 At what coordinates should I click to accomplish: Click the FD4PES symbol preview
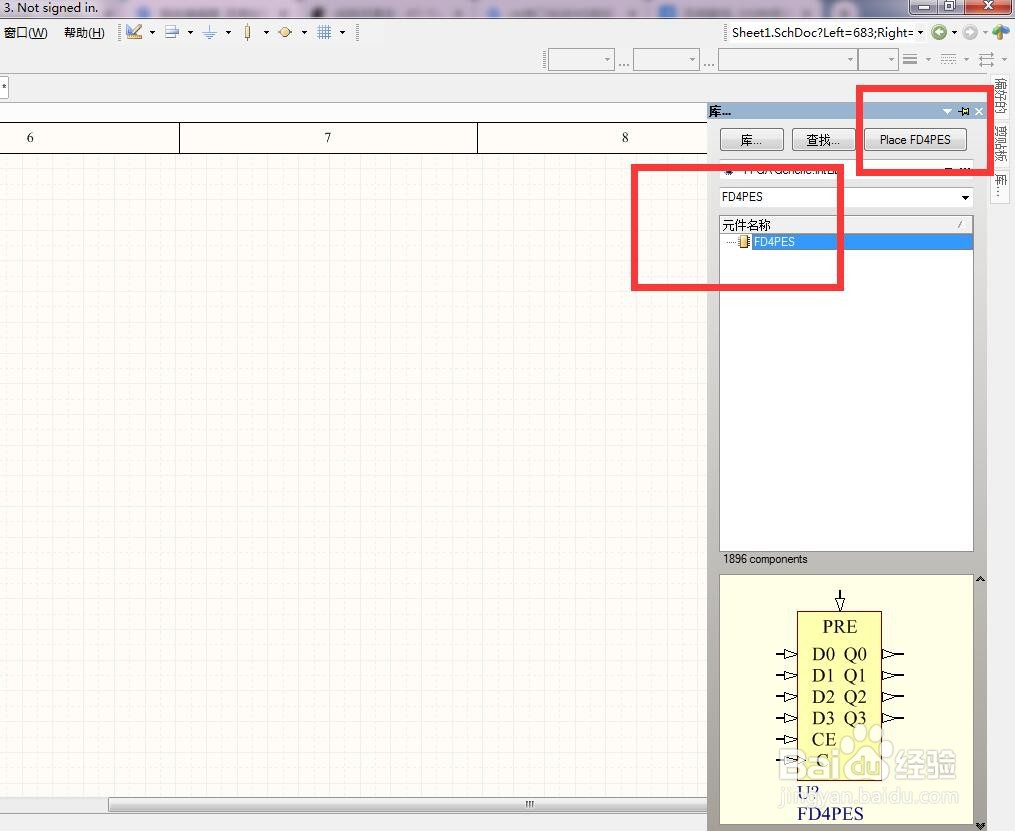tap(846, 699)
